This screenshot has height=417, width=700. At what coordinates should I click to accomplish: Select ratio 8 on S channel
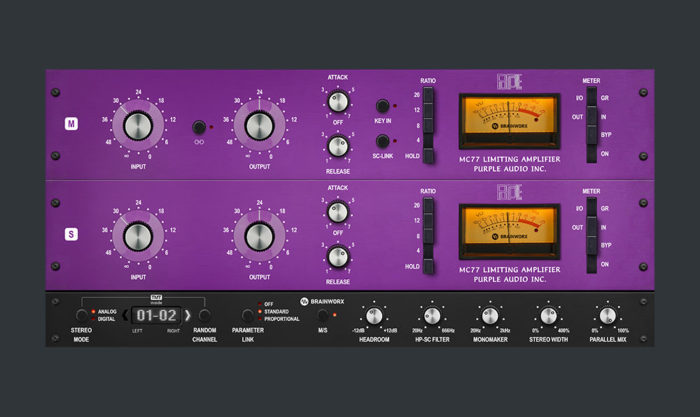tap(428, 236)
